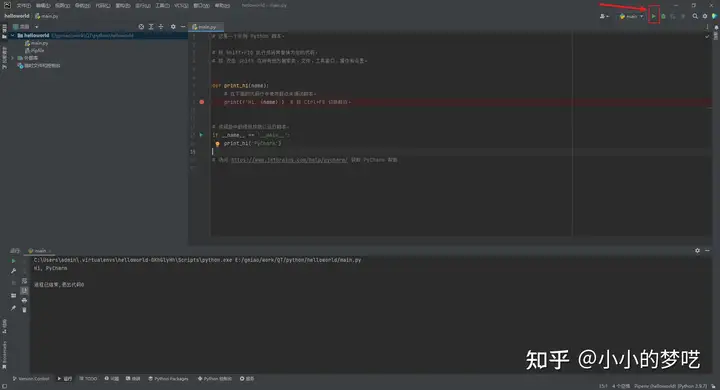Screen dimensions: 720x390
Task: Open the Run menu
Action: pyautogui.click(x=143, y=6)
